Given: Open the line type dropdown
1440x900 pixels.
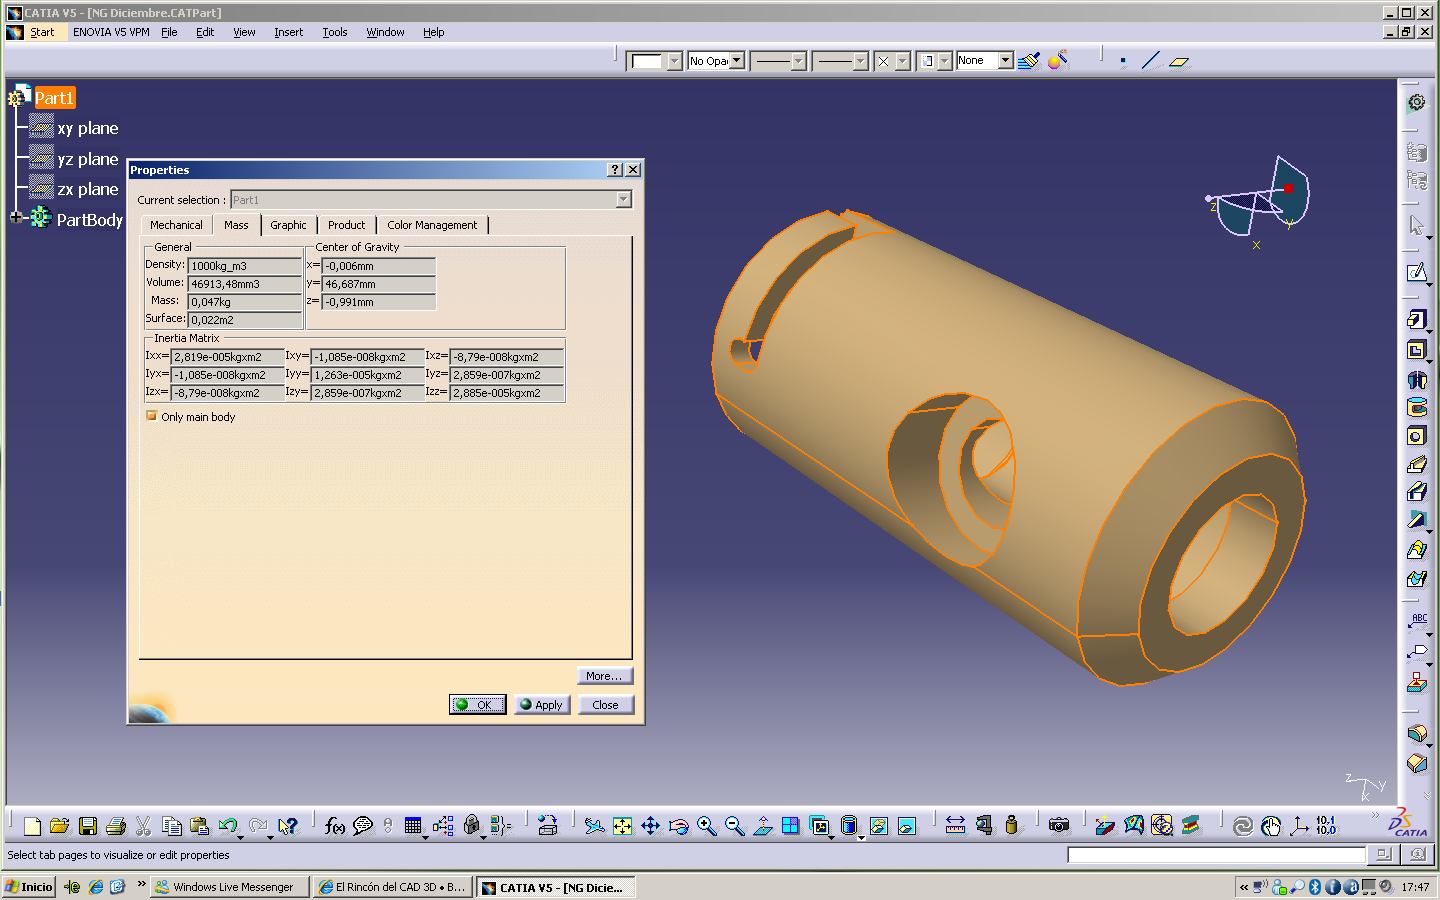Looking at the screenshot, I should [861, 61].
